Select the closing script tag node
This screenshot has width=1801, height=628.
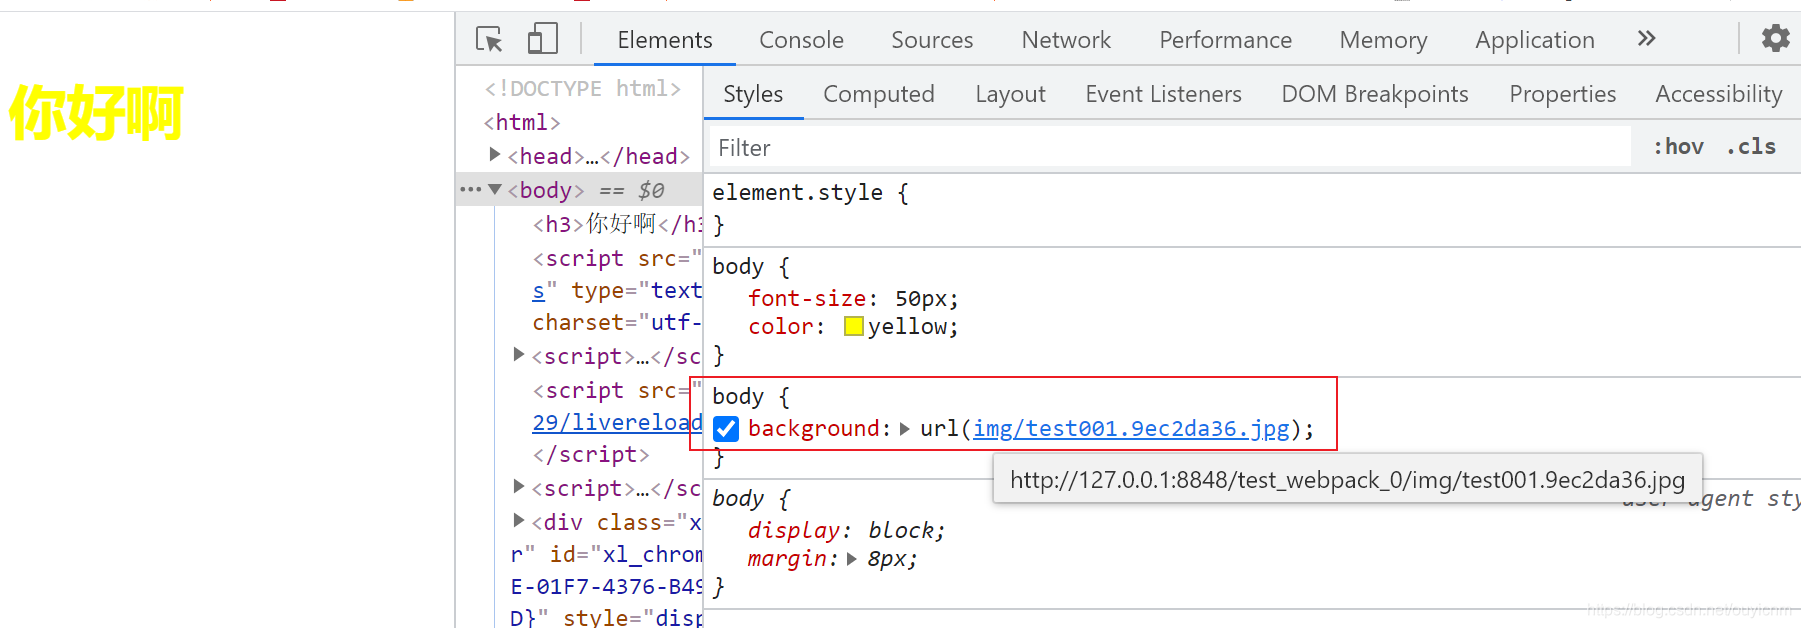click(590, 454)
